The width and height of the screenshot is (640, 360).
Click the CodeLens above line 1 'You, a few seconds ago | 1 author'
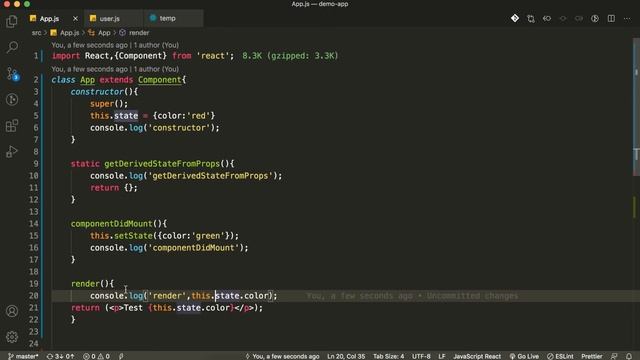click(x=115, y=45)
